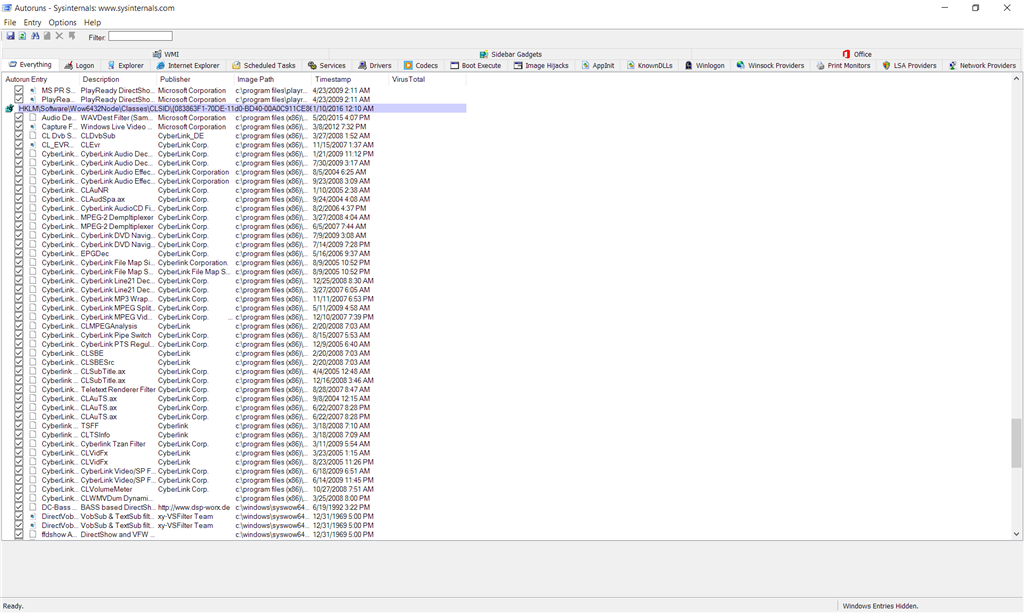Image resolution: width=1024 pixels, height=613 pixels.
Task: Switch to the Explorer tab
Action: (125, 65)
